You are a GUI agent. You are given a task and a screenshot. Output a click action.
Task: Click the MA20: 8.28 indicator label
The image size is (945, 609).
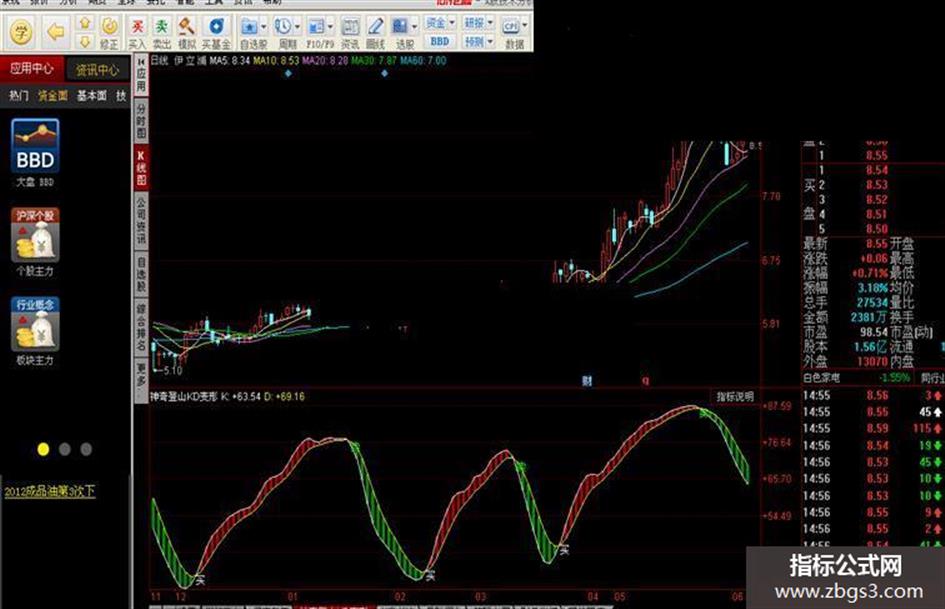coord(325,60)
